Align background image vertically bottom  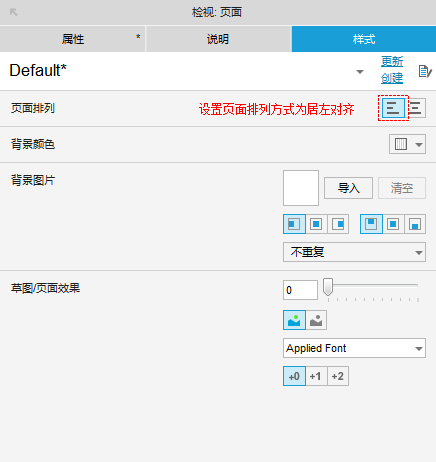point(415,224)
